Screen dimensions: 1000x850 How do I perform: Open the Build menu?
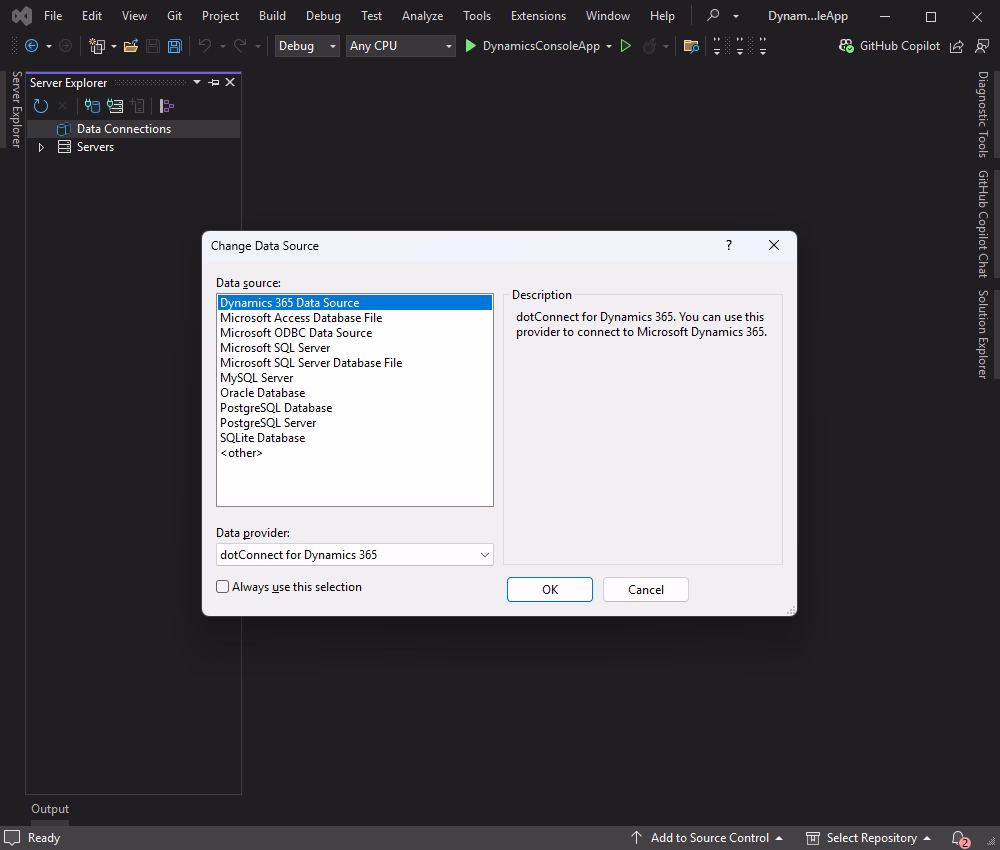[x=272, y=16]
